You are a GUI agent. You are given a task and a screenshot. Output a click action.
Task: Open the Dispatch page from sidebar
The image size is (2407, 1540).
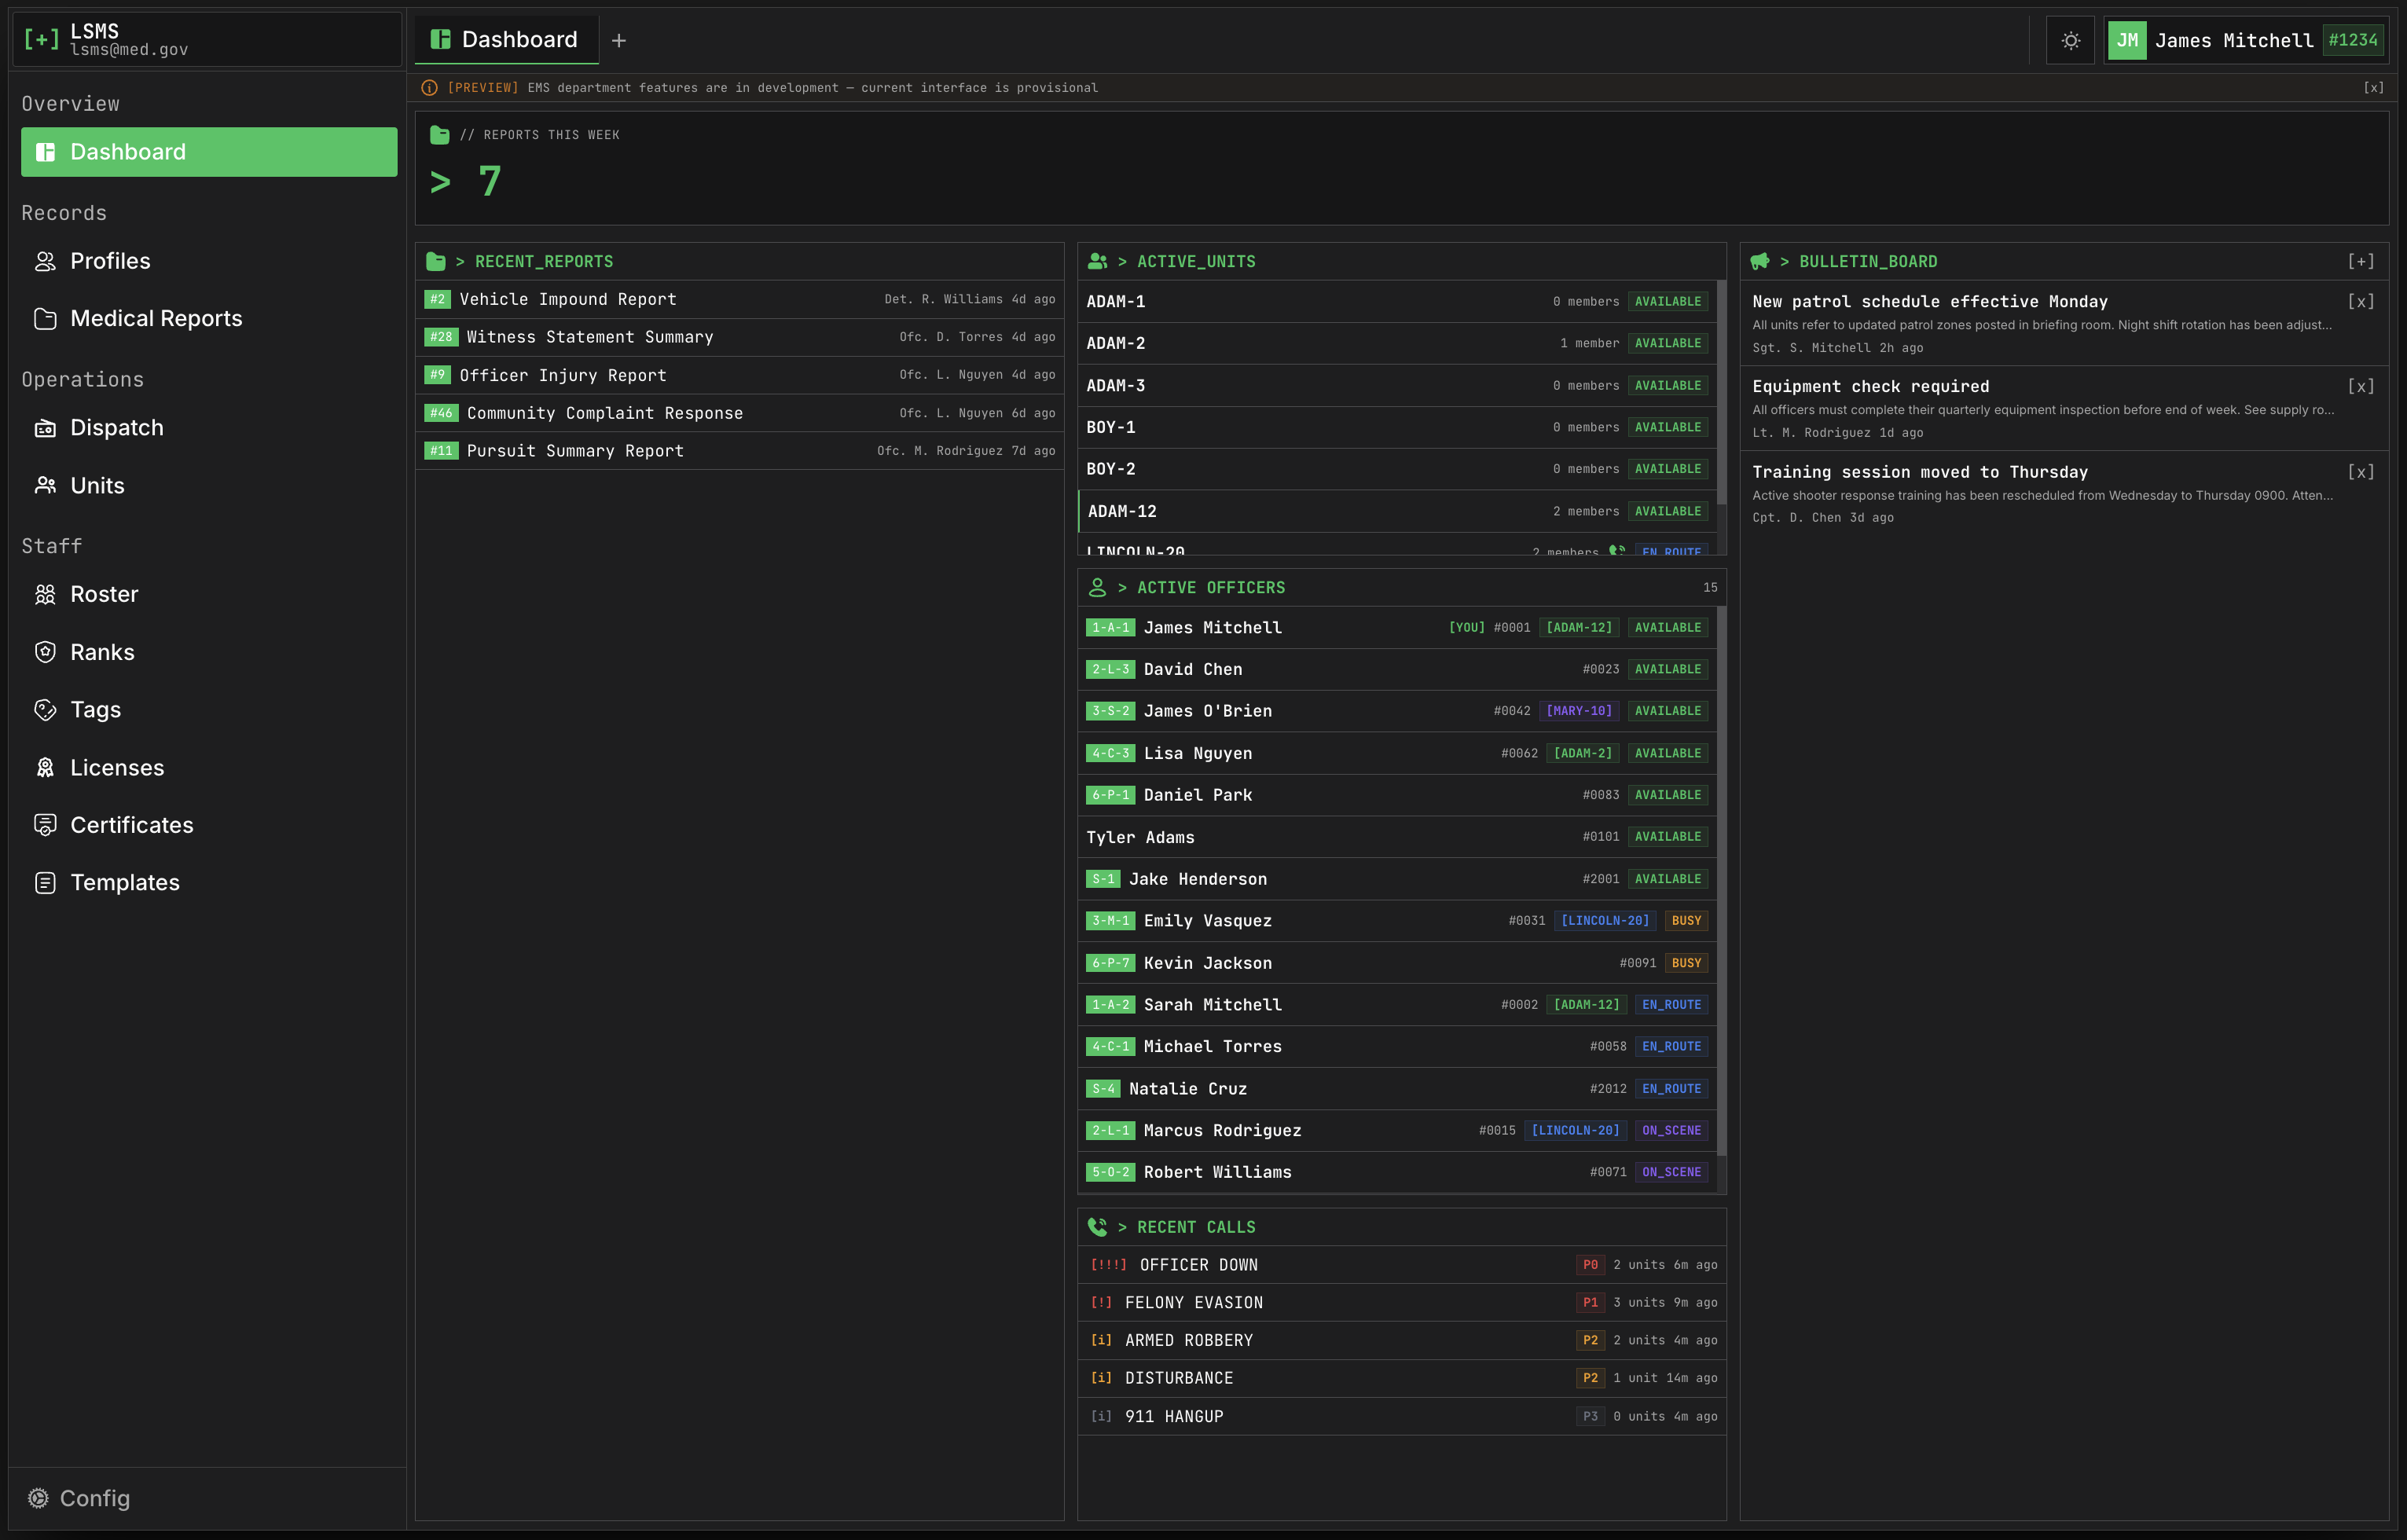pyautogui.click(x=116, y=428)
